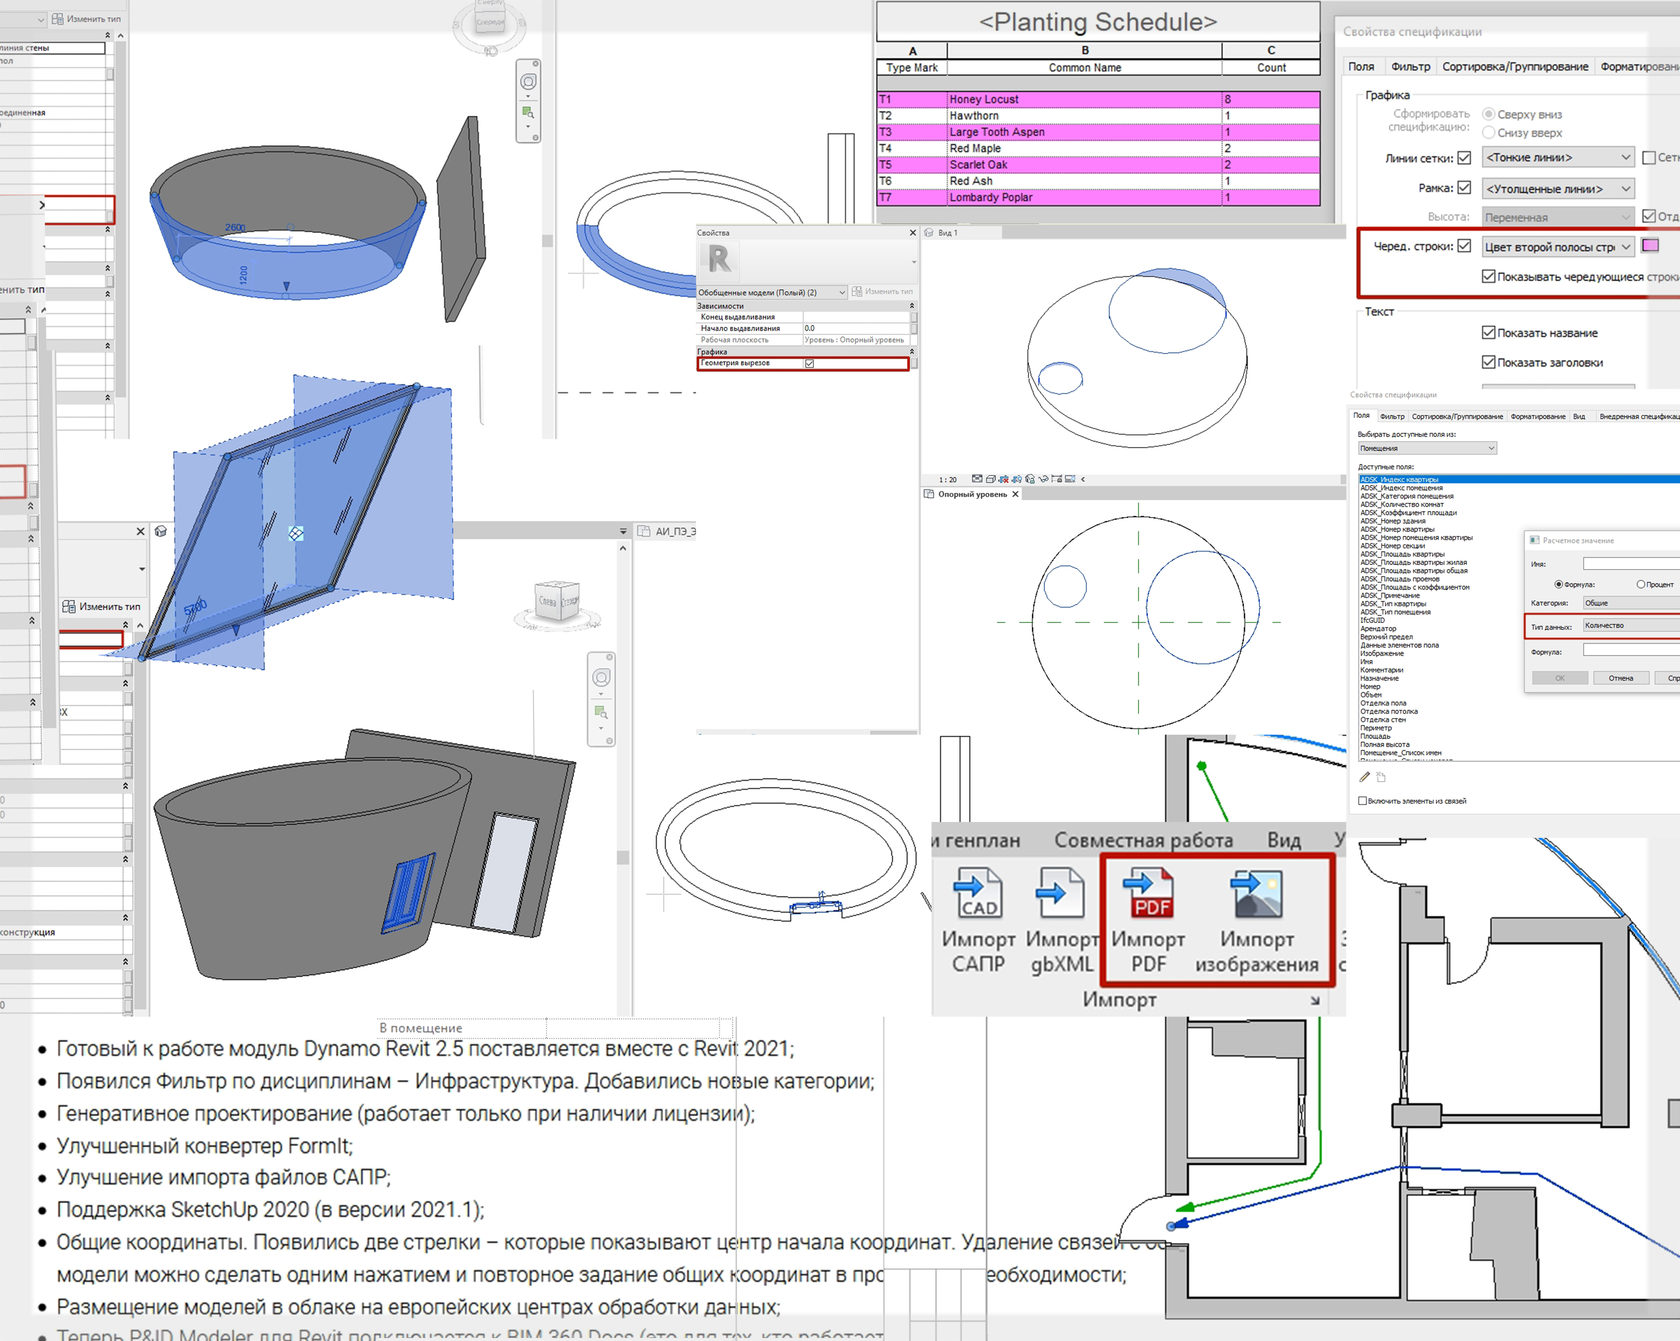Toggle the Рамка checkbox
This screenshot has height=1341, width=1680.
coord(1464,188)
